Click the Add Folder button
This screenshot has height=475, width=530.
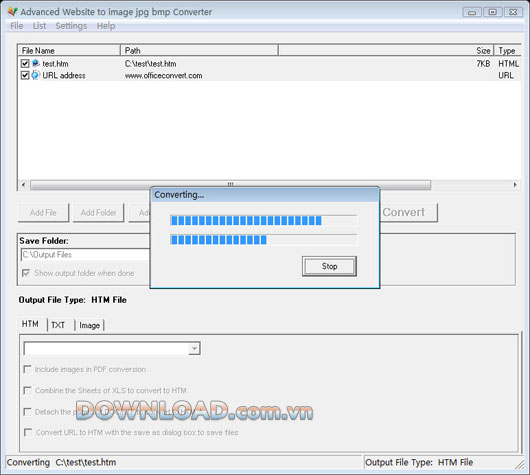pos(98,213)
